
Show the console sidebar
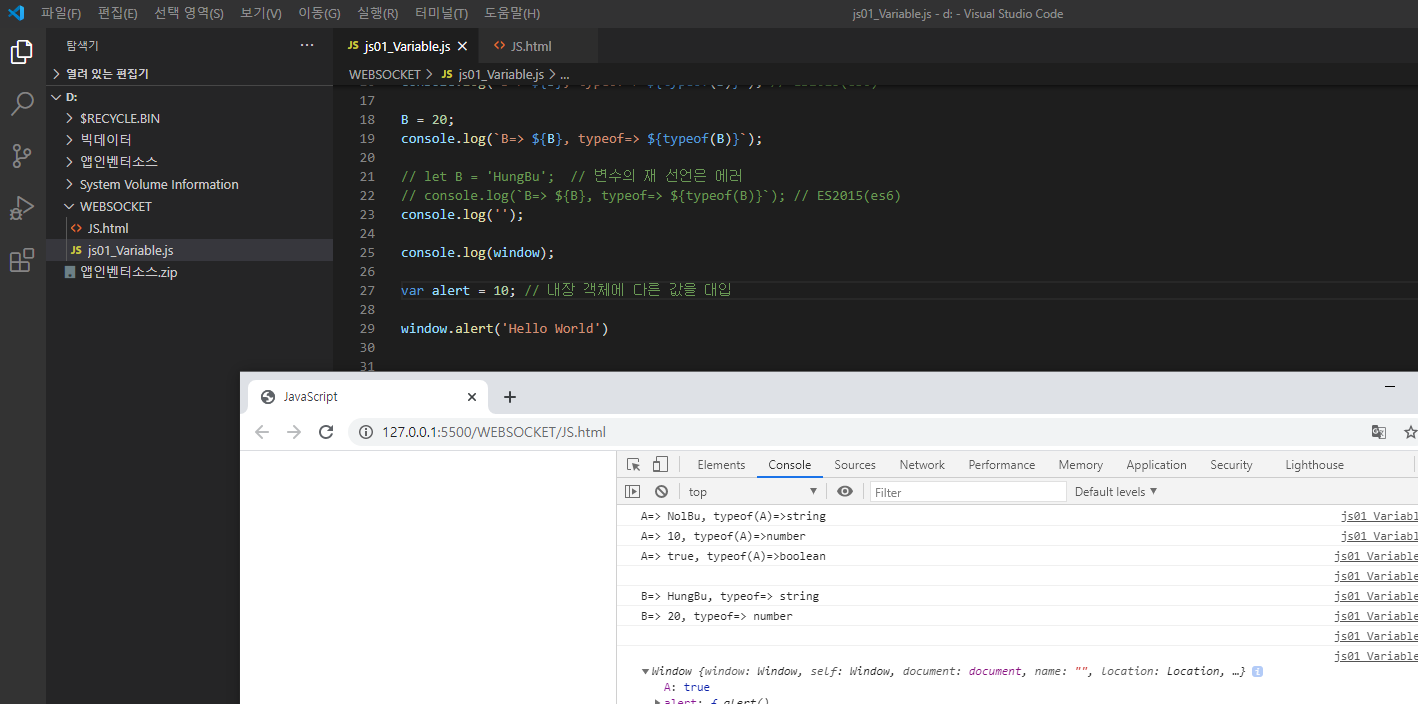tap(633, 491)
